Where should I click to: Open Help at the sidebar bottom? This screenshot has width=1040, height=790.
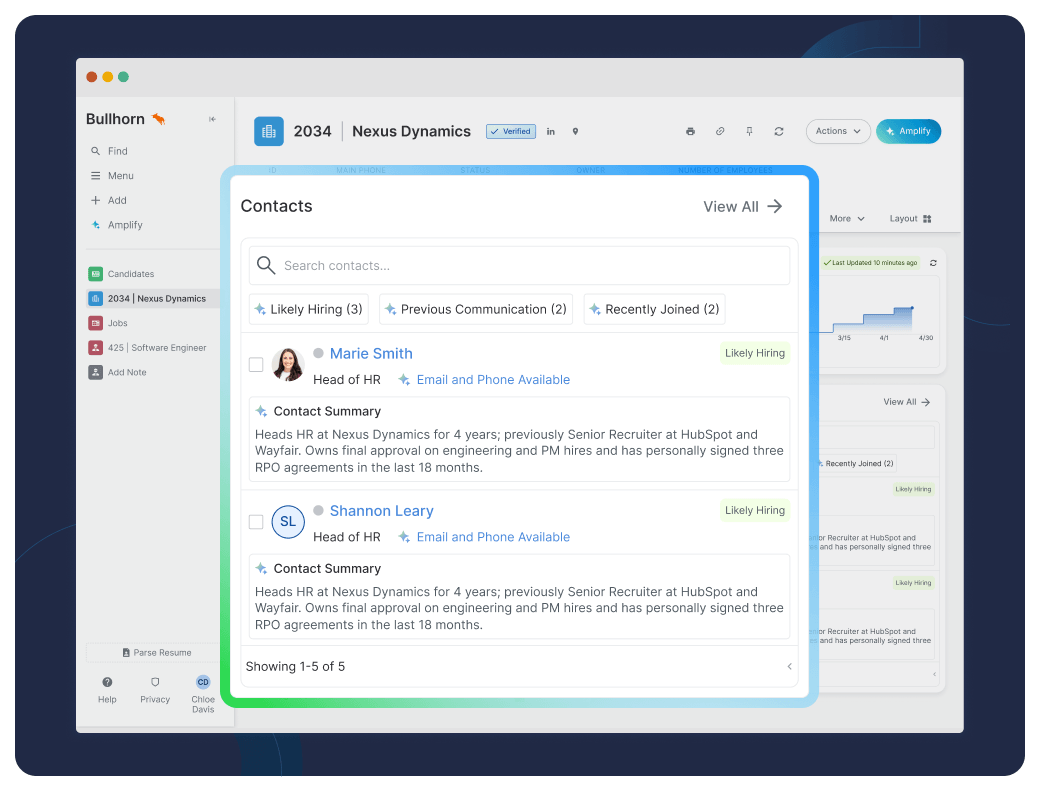[107, 690]
